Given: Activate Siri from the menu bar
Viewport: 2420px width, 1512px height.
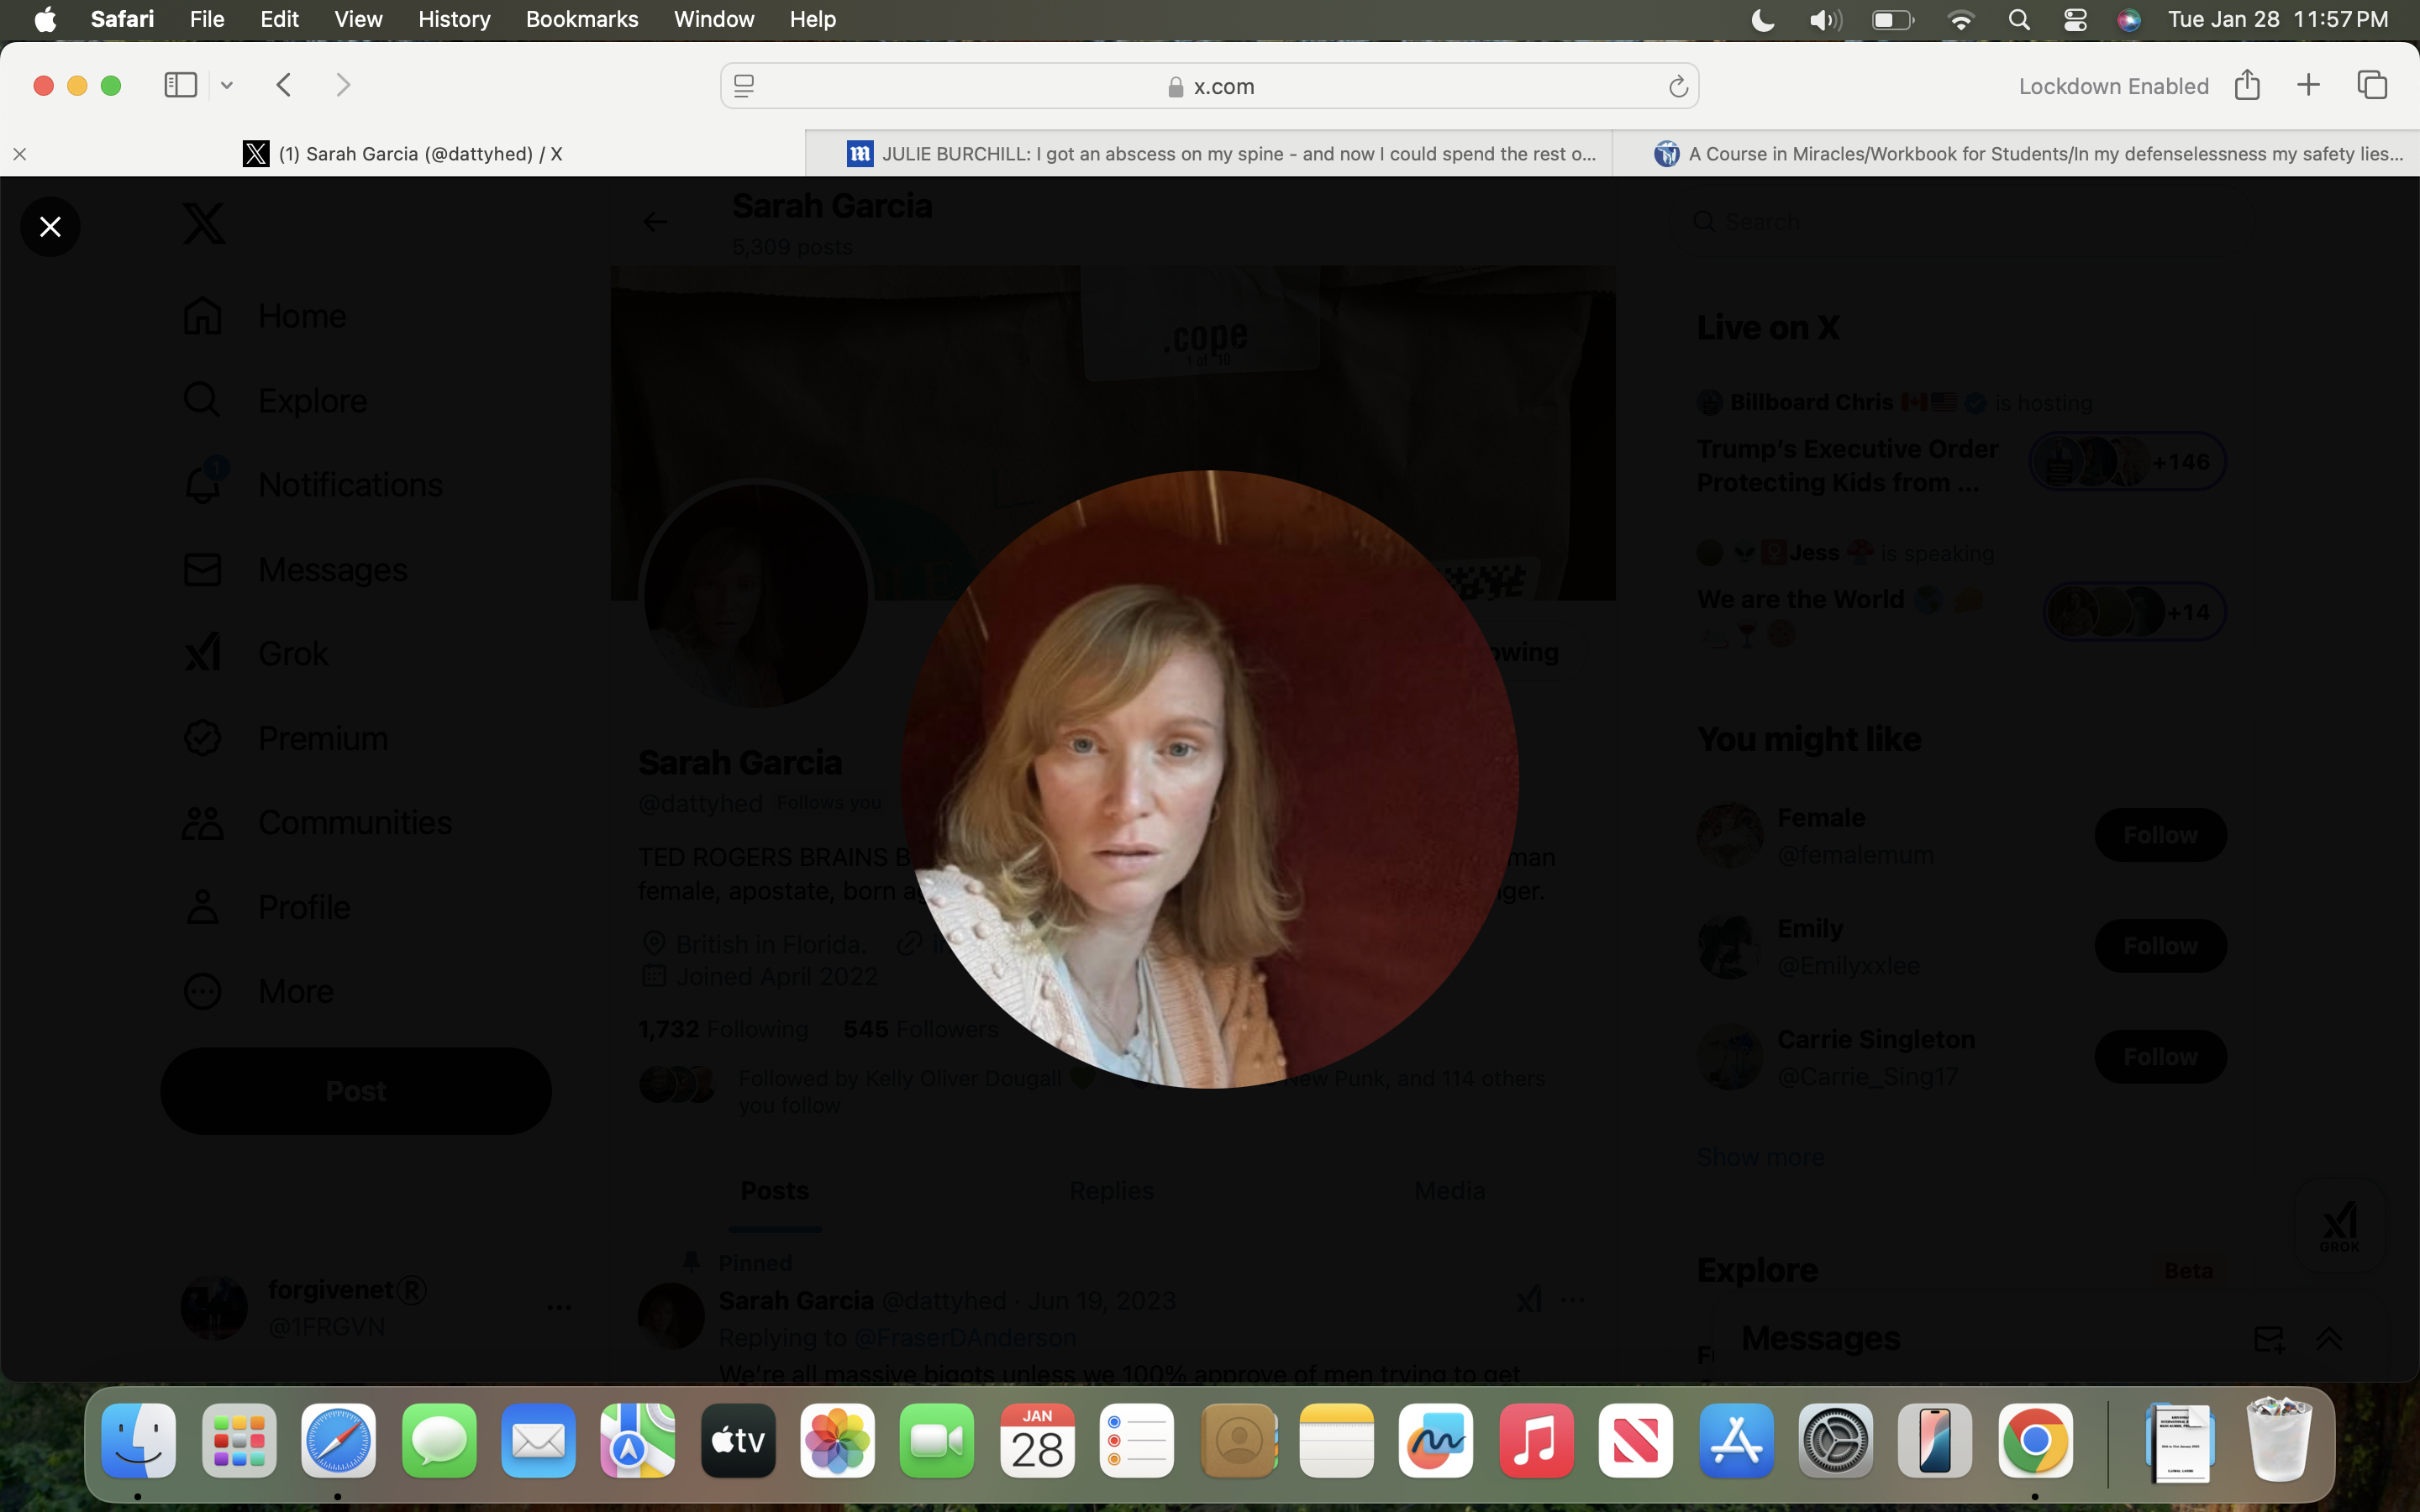Looking at the screenshot, I should pyautogui.click(x=2129, y=20).
